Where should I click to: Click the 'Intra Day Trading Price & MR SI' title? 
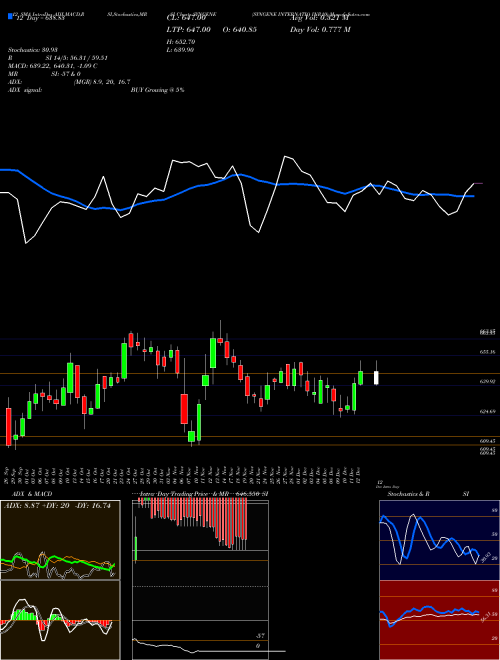(204, 494)
